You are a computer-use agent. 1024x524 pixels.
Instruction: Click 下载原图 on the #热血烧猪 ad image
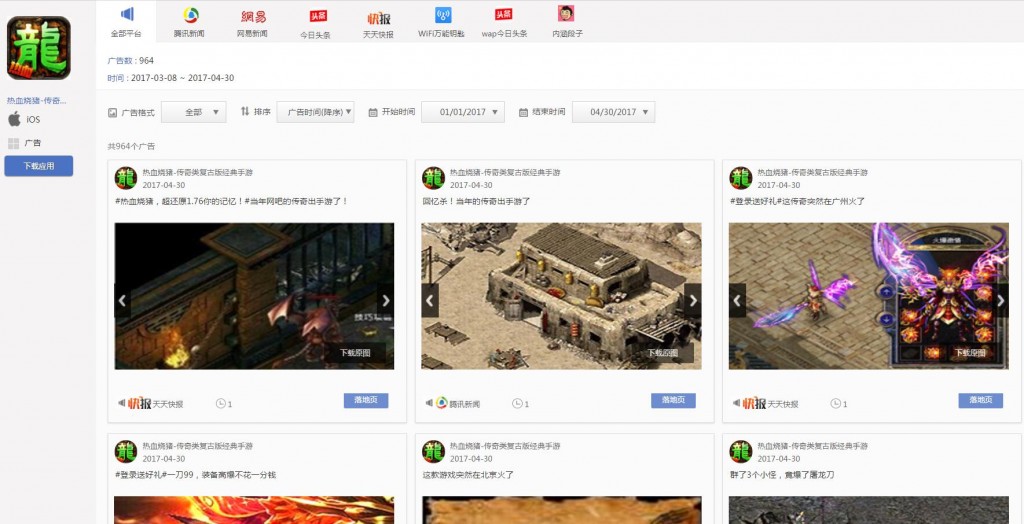(x=355, y=353)
